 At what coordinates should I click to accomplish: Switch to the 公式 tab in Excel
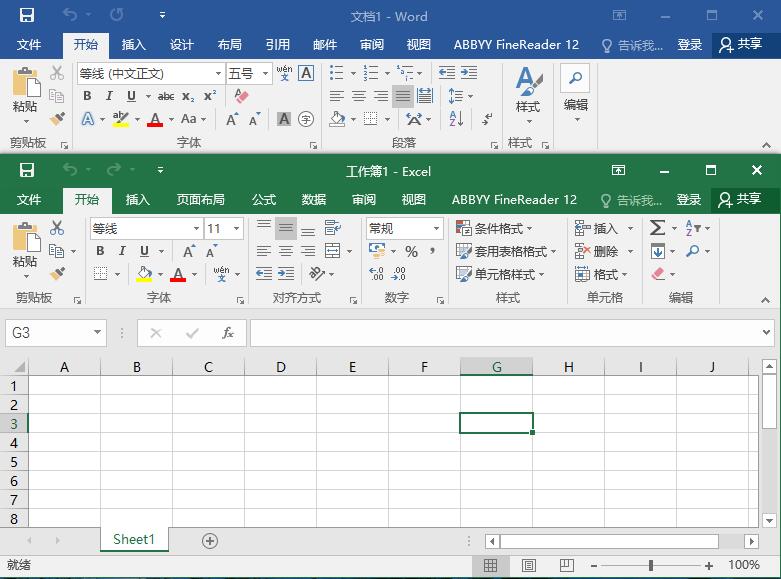[264, 199]
